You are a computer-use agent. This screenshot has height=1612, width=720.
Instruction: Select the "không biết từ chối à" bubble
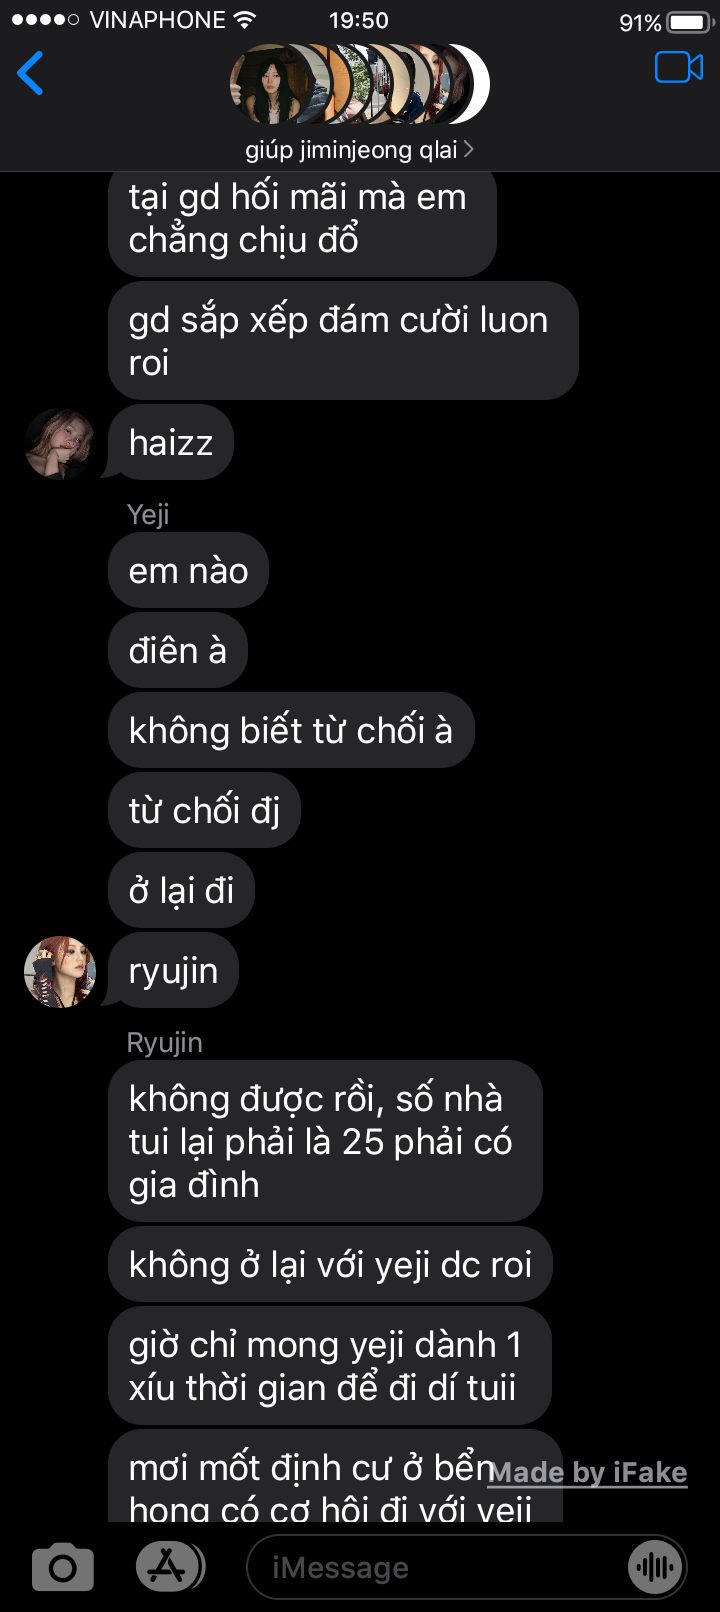tap(291, 730)
